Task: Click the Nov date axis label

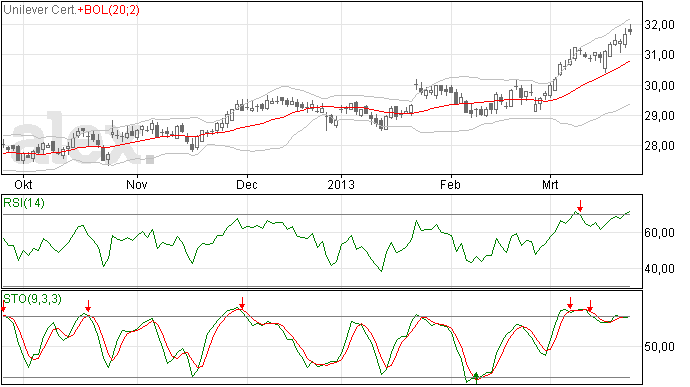Action: coord(137,184)
